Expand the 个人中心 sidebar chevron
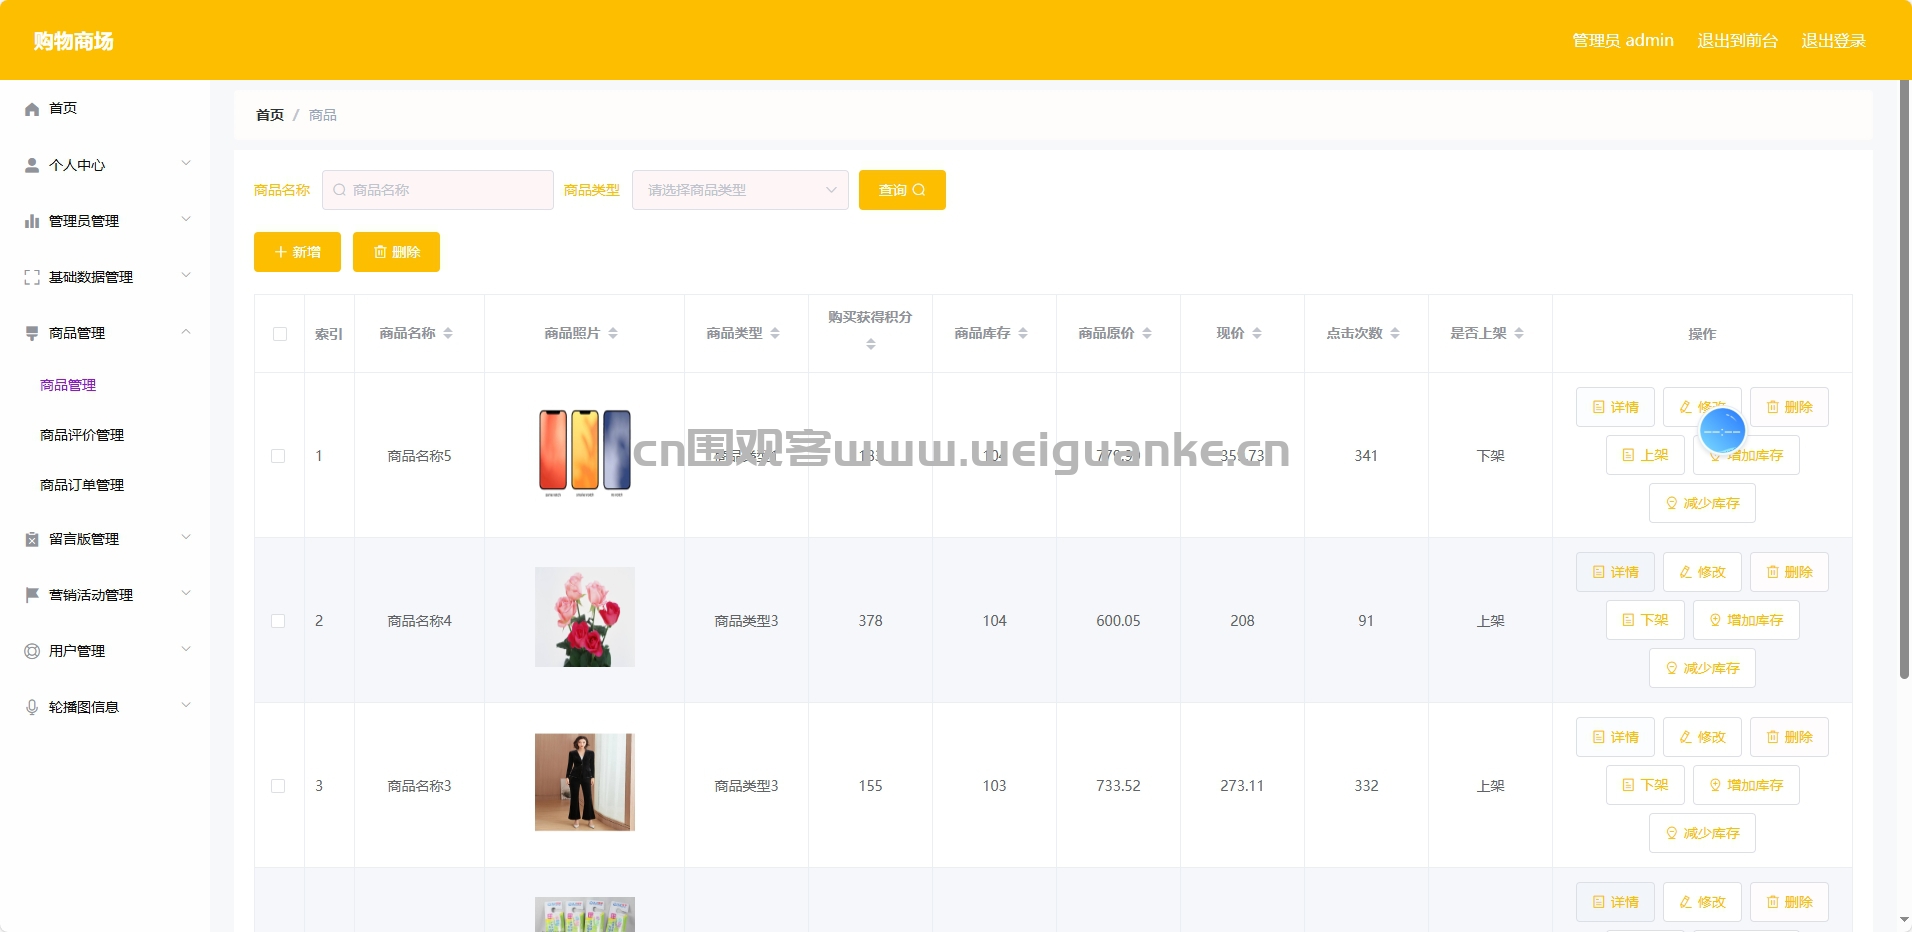Viewport: 1912px width, 932px height. pos(186,164)
